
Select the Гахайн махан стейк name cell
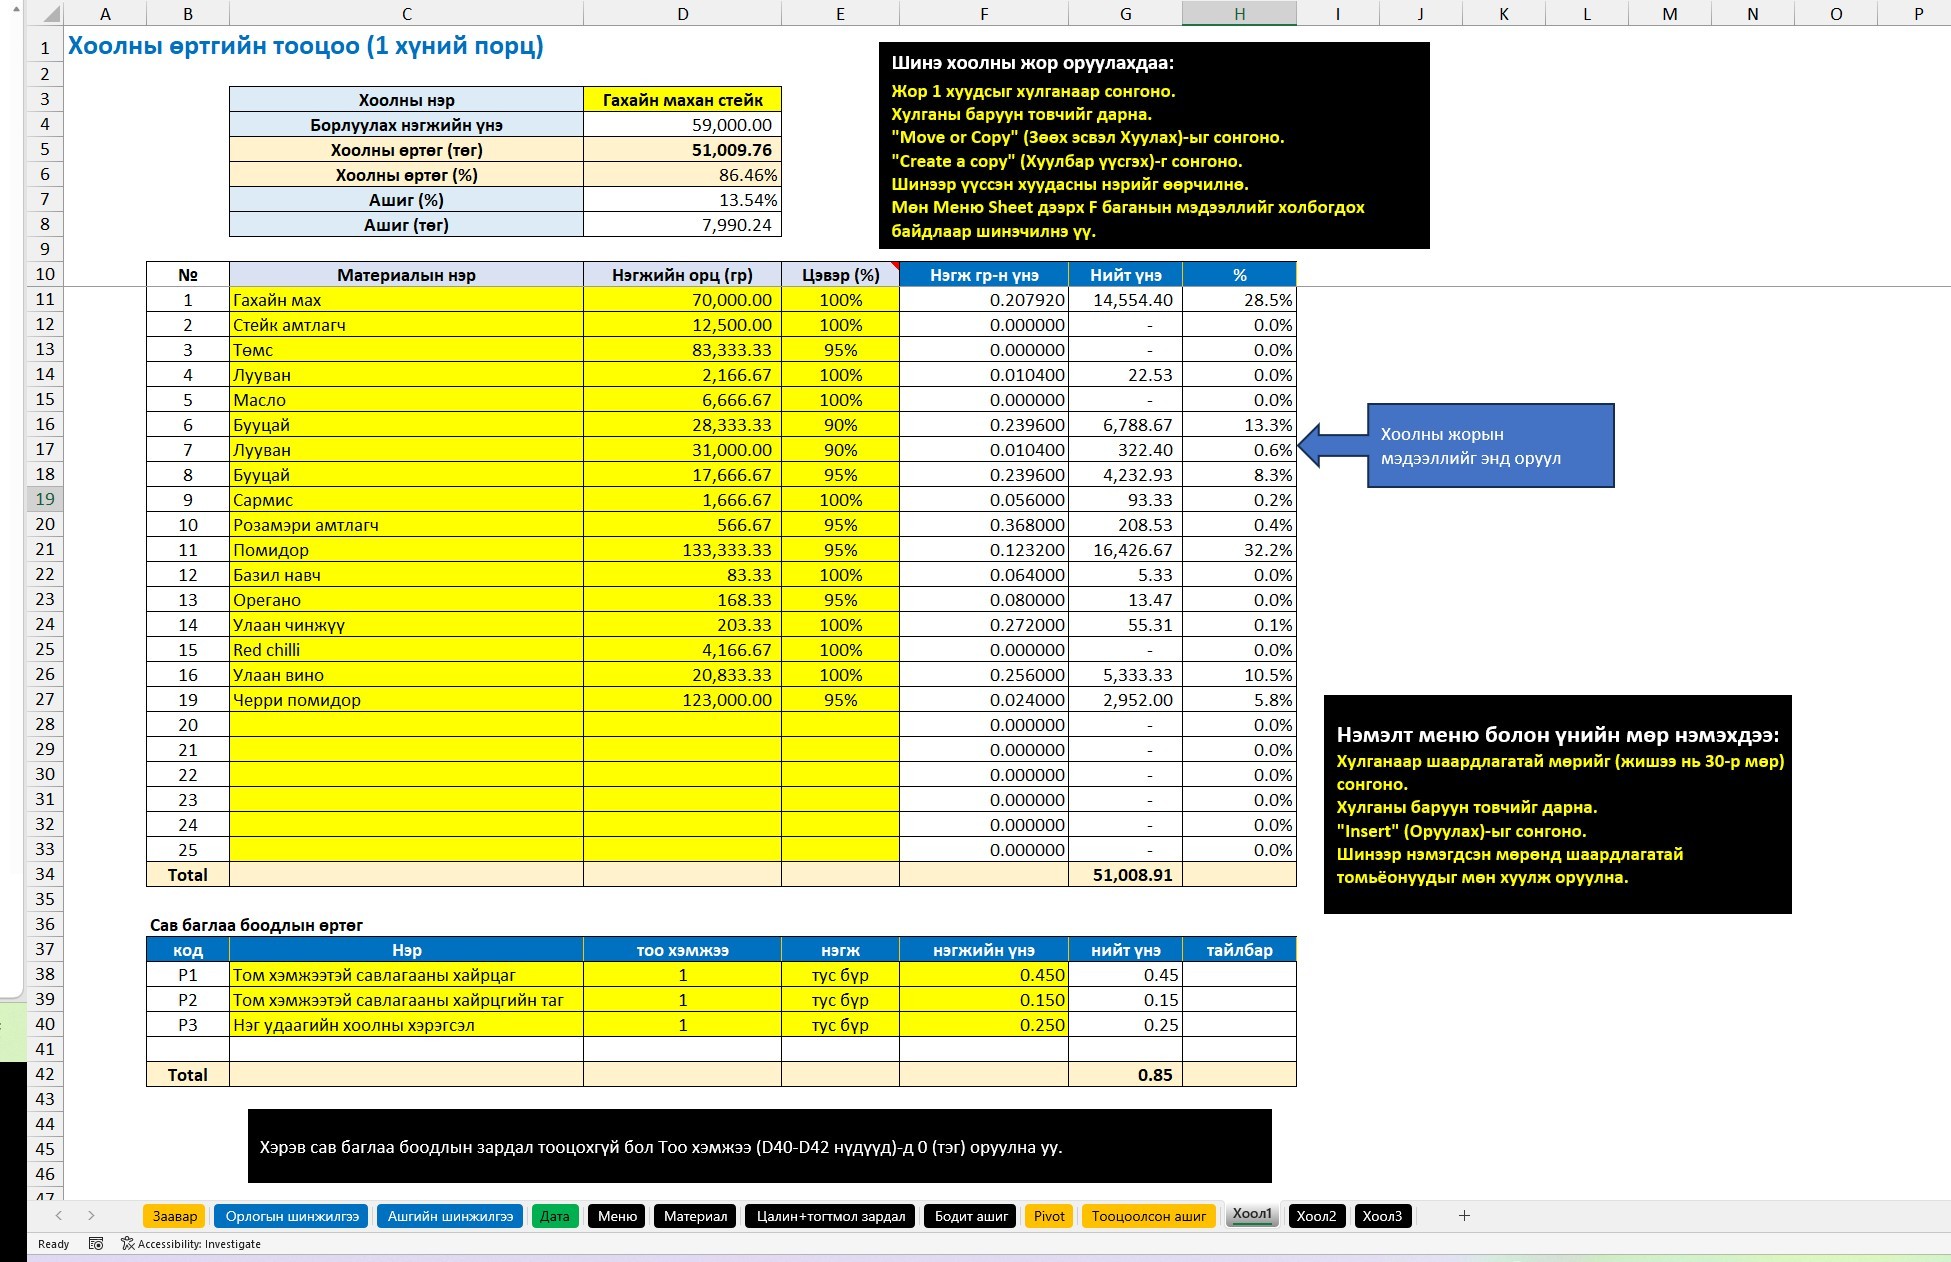[682, 100]
